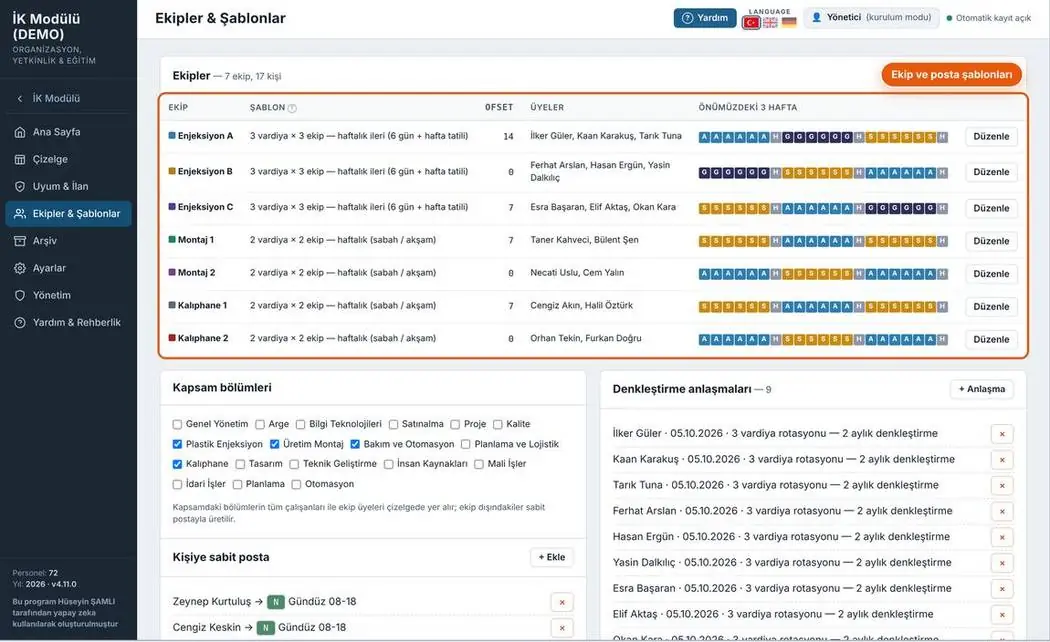Click + Ekle in Kişiye sabit posta
1050x642 pixels.
point(552,557)
